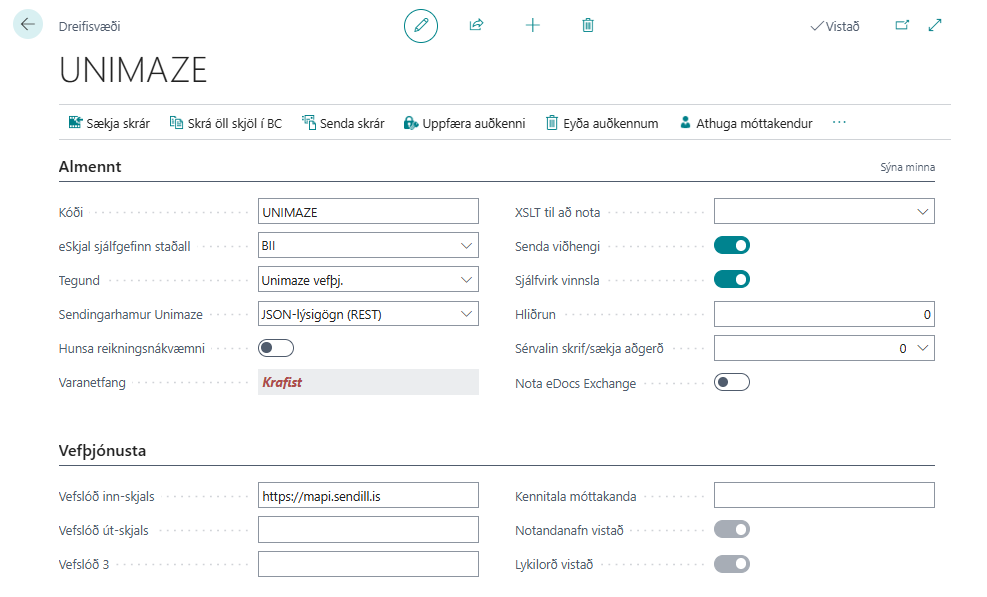This screenshot has width=987, height=597.
Task: Go back with the arrow button
Action: (28, 25)
